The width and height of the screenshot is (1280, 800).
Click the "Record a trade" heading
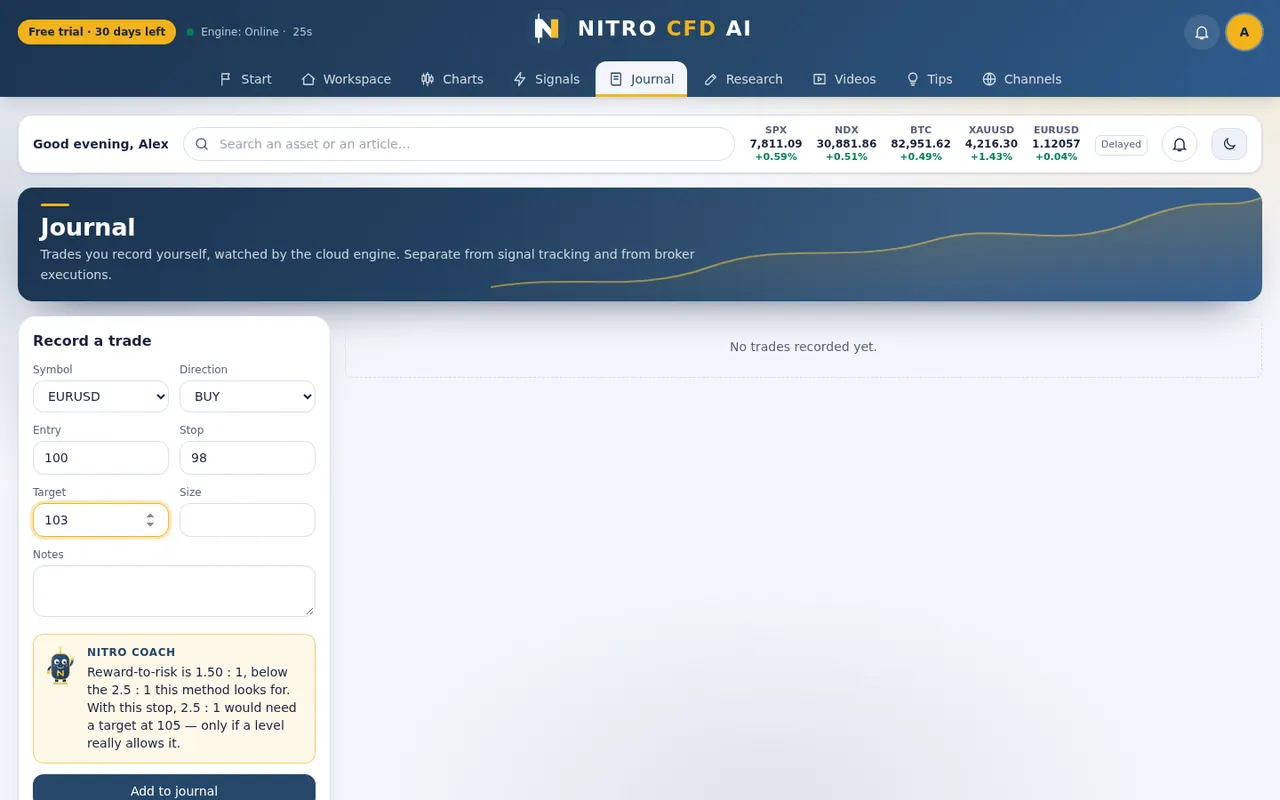[92, 341]
